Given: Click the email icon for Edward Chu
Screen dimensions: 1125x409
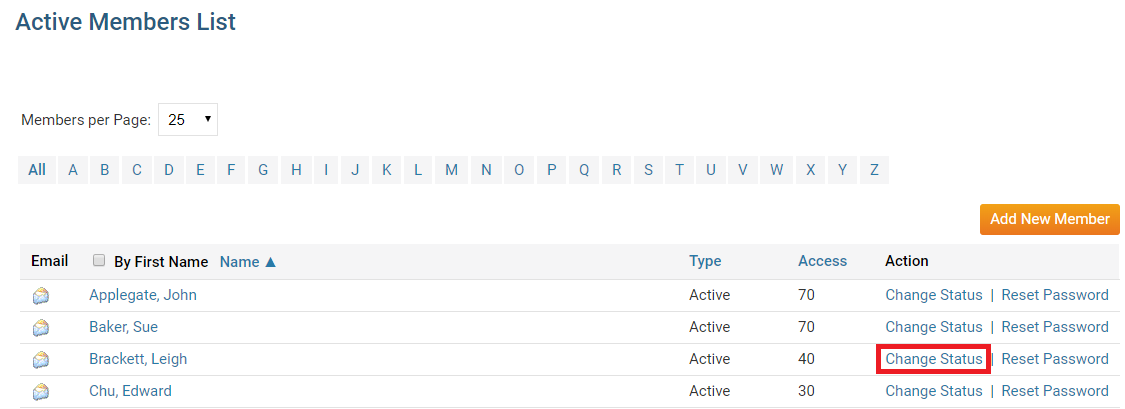Looking at the screenshot, I should tap(40, 391).
